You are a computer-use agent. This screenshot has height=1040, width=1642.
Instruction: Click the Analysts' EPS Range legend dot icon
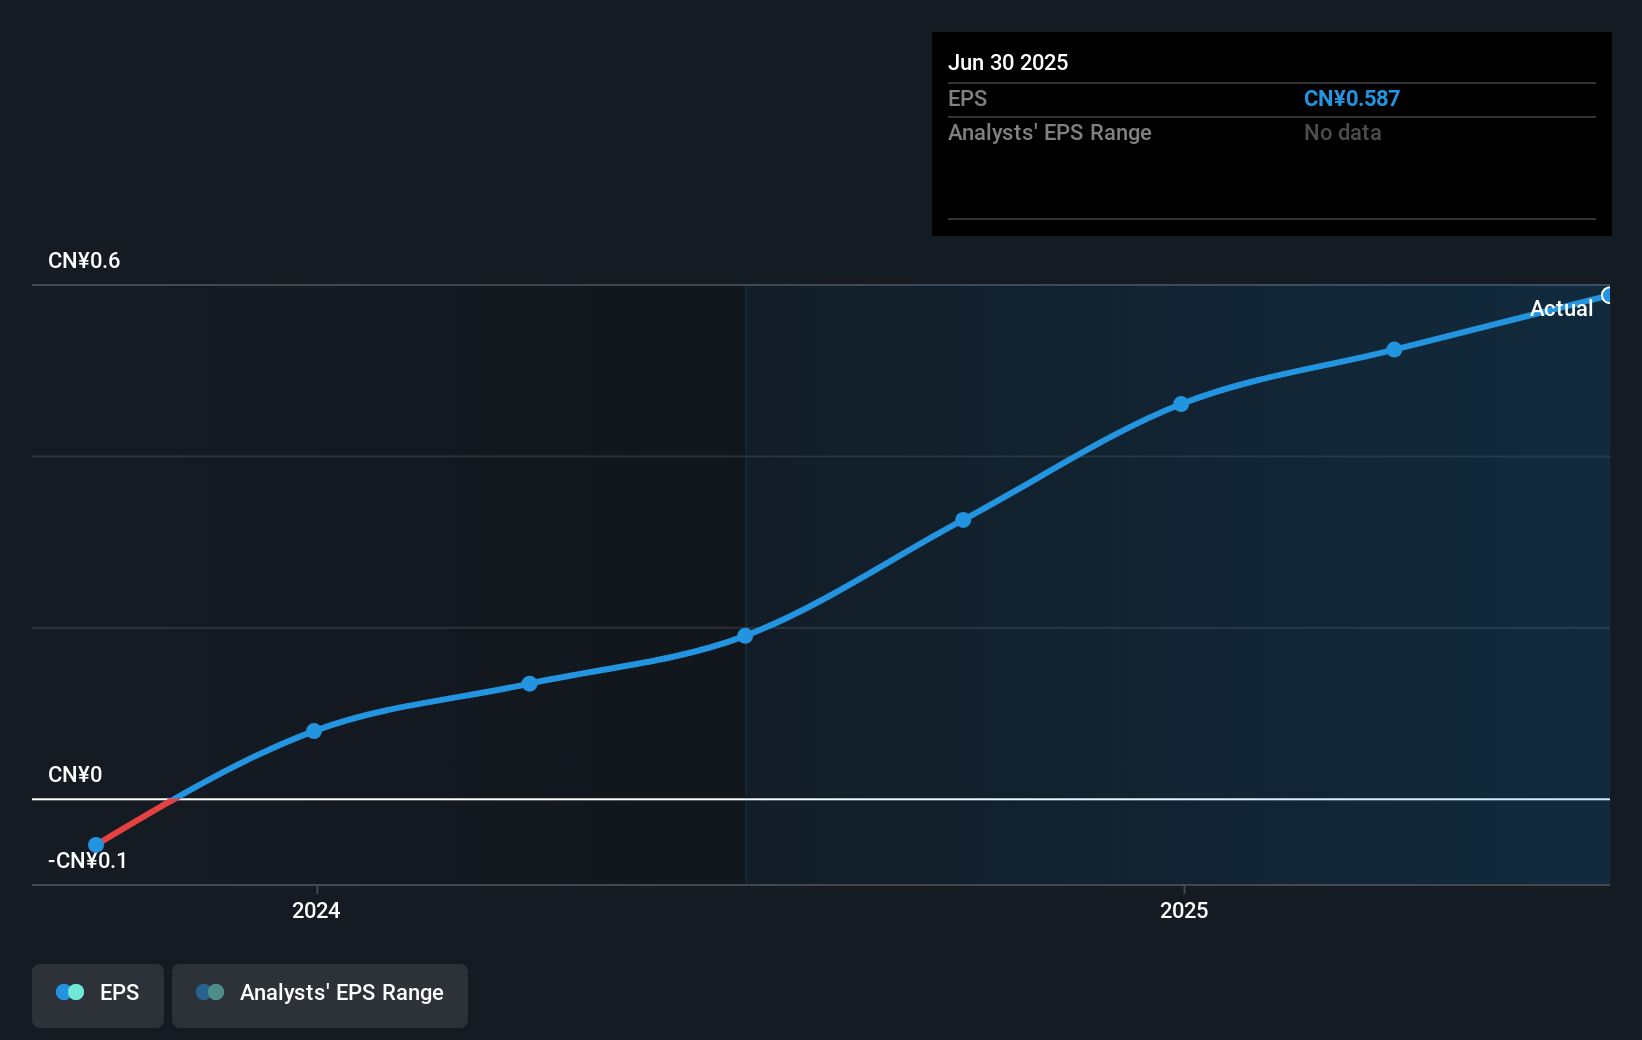(210, 992)
